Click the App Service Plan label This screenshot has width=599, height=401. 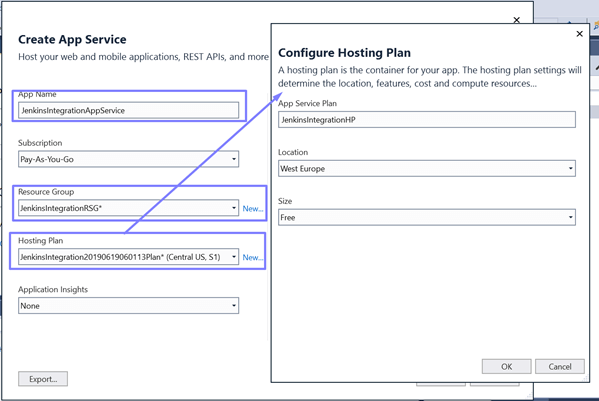tap(307, 103)
